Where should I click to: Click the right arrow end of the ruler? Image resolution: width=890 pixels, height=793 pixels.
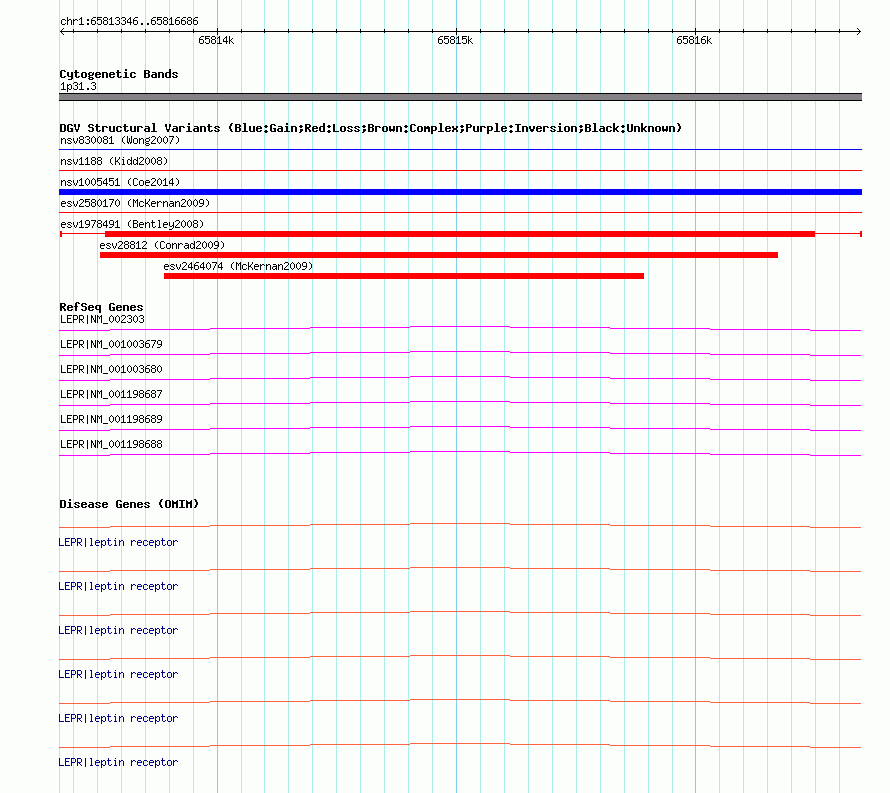pyautogui.click(x=859, y=32)
